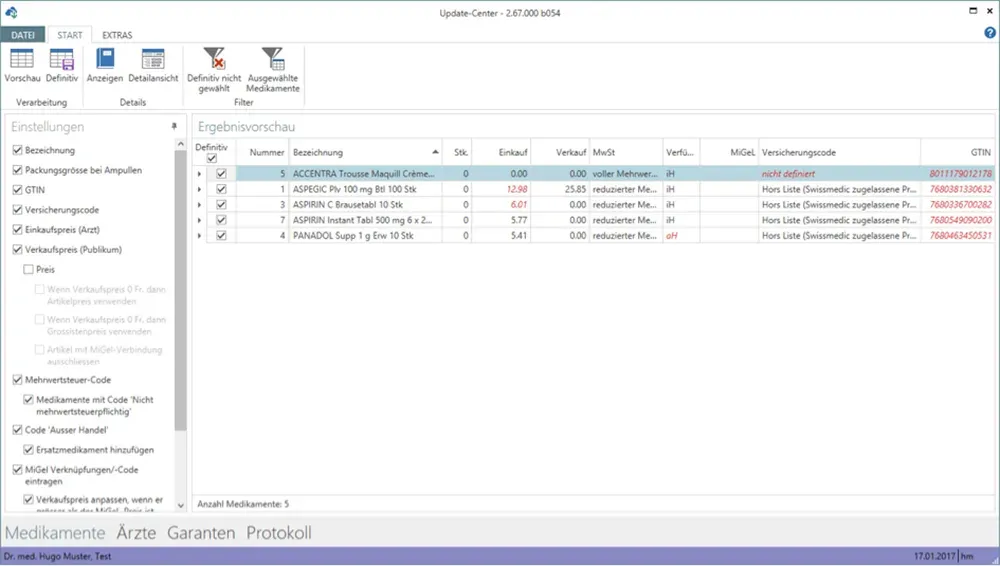Open the Garanten section

(x=201, y=532)
